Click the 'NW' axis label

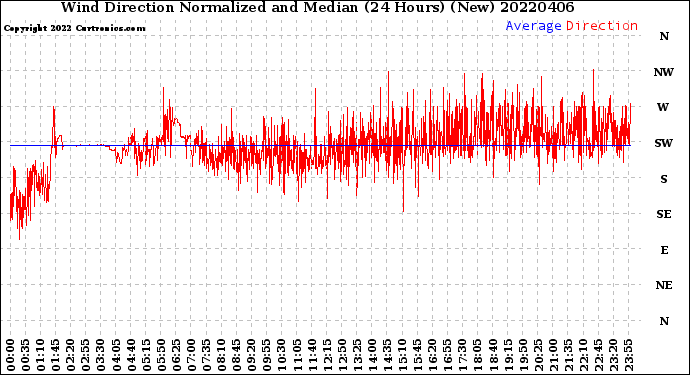(x=664, y=72)
